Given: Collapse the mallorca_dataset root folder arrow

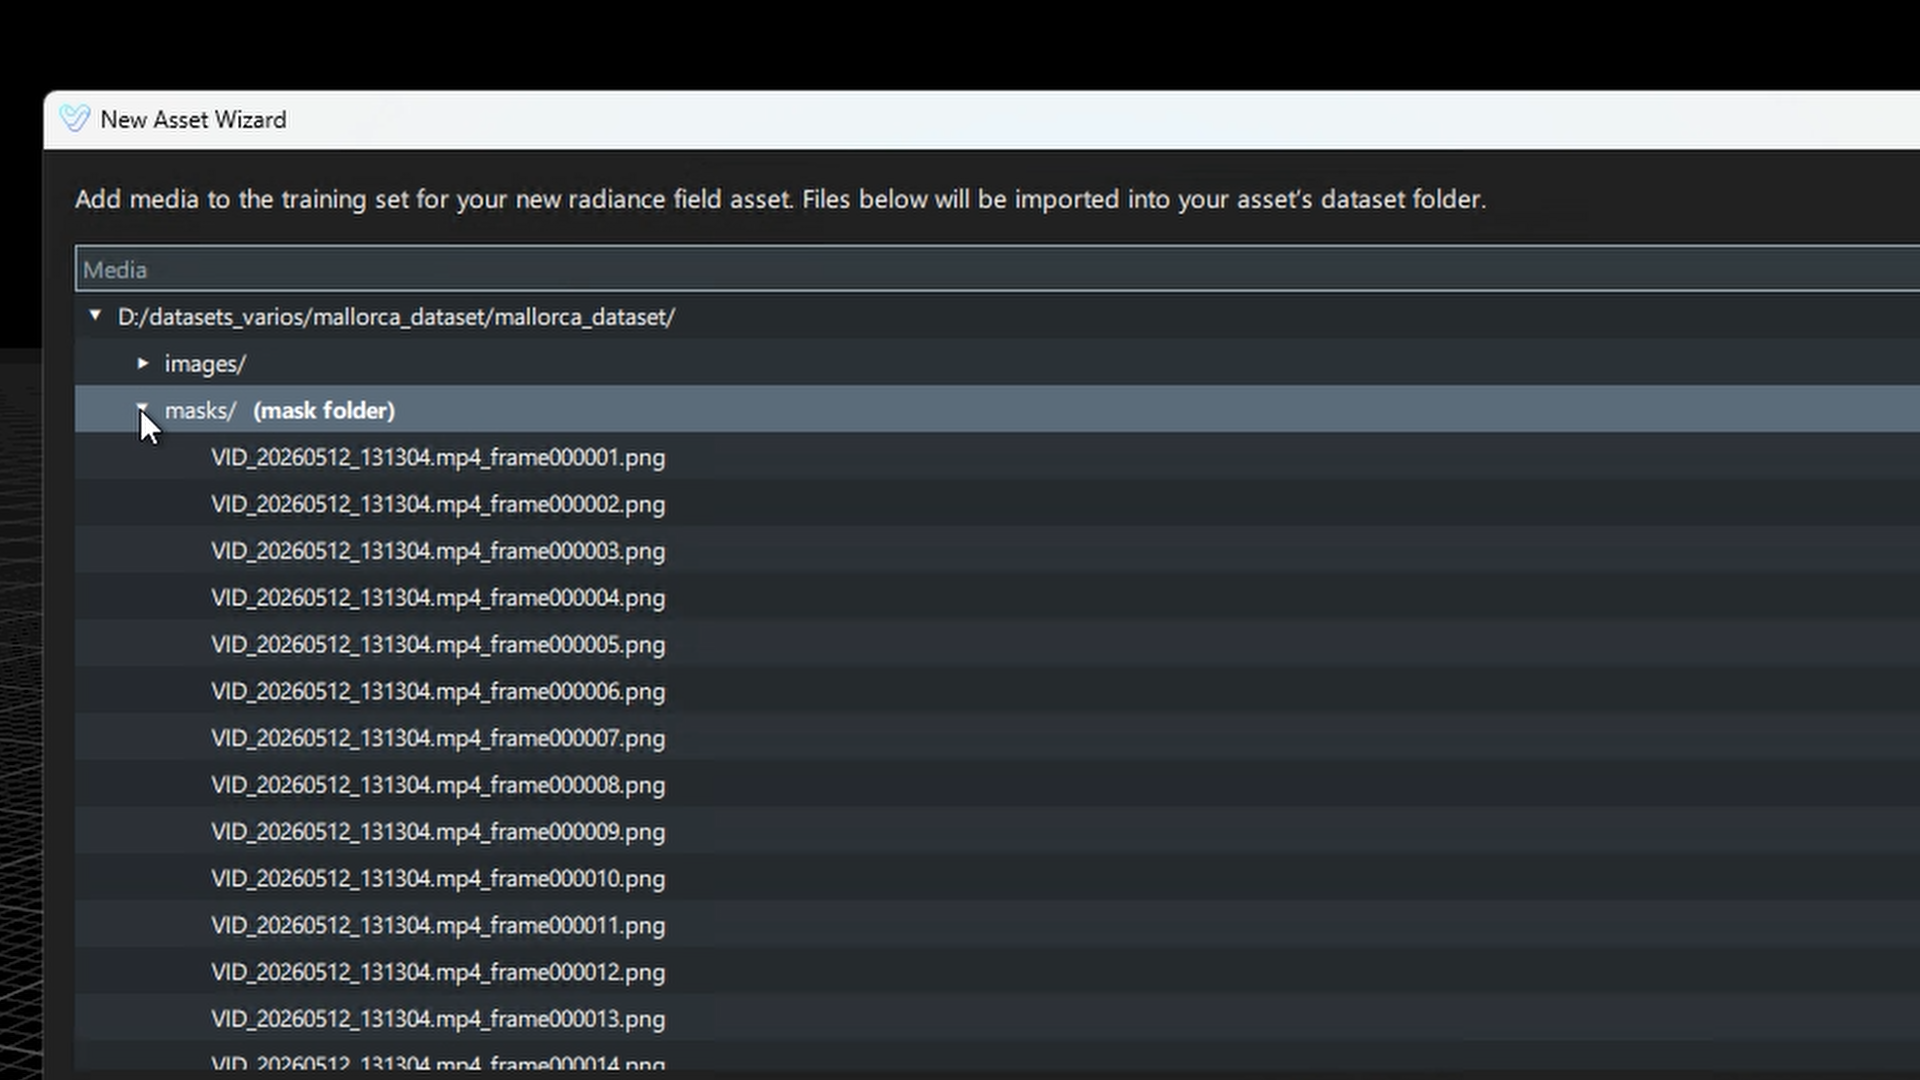Looking at the screenshot, I should [x=95, y=316].
